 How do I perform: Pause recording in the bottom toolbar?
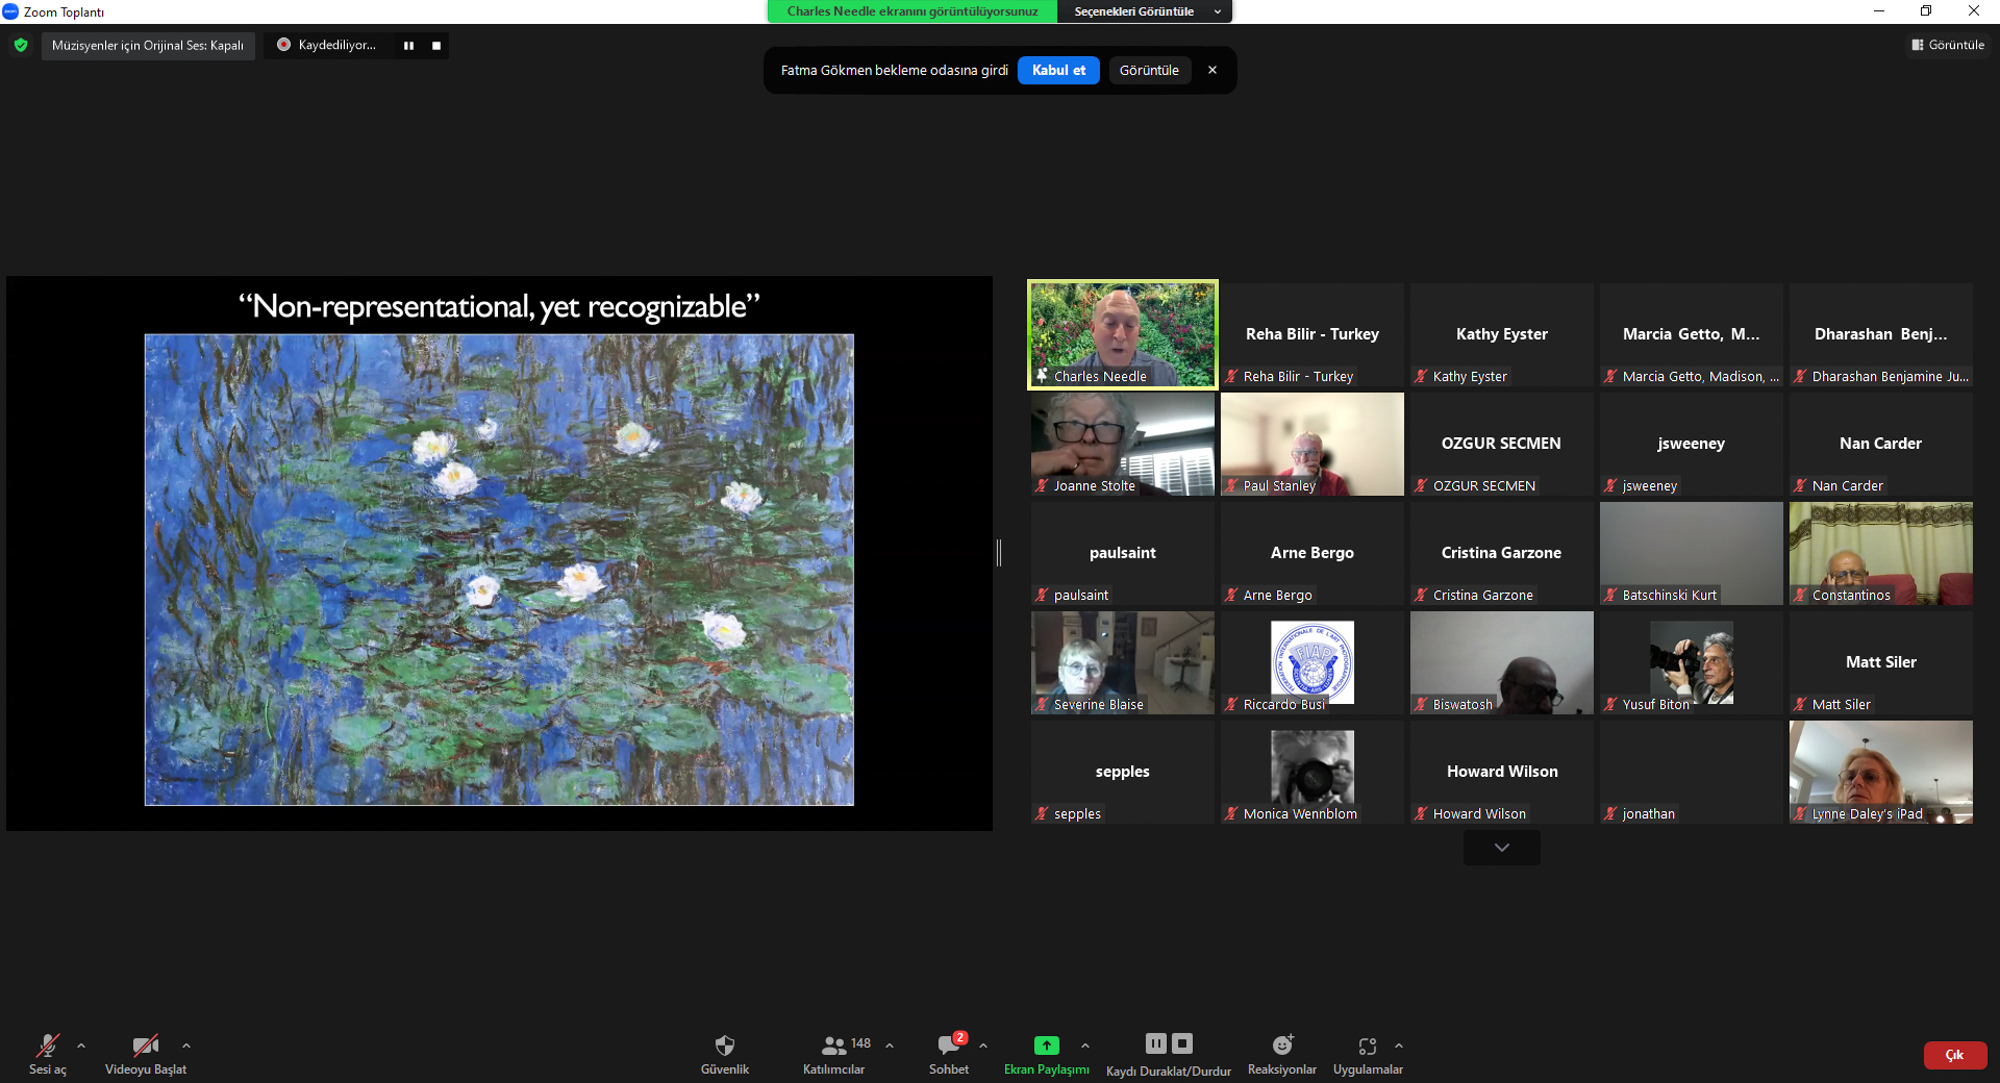(x=1156, y=1043)
